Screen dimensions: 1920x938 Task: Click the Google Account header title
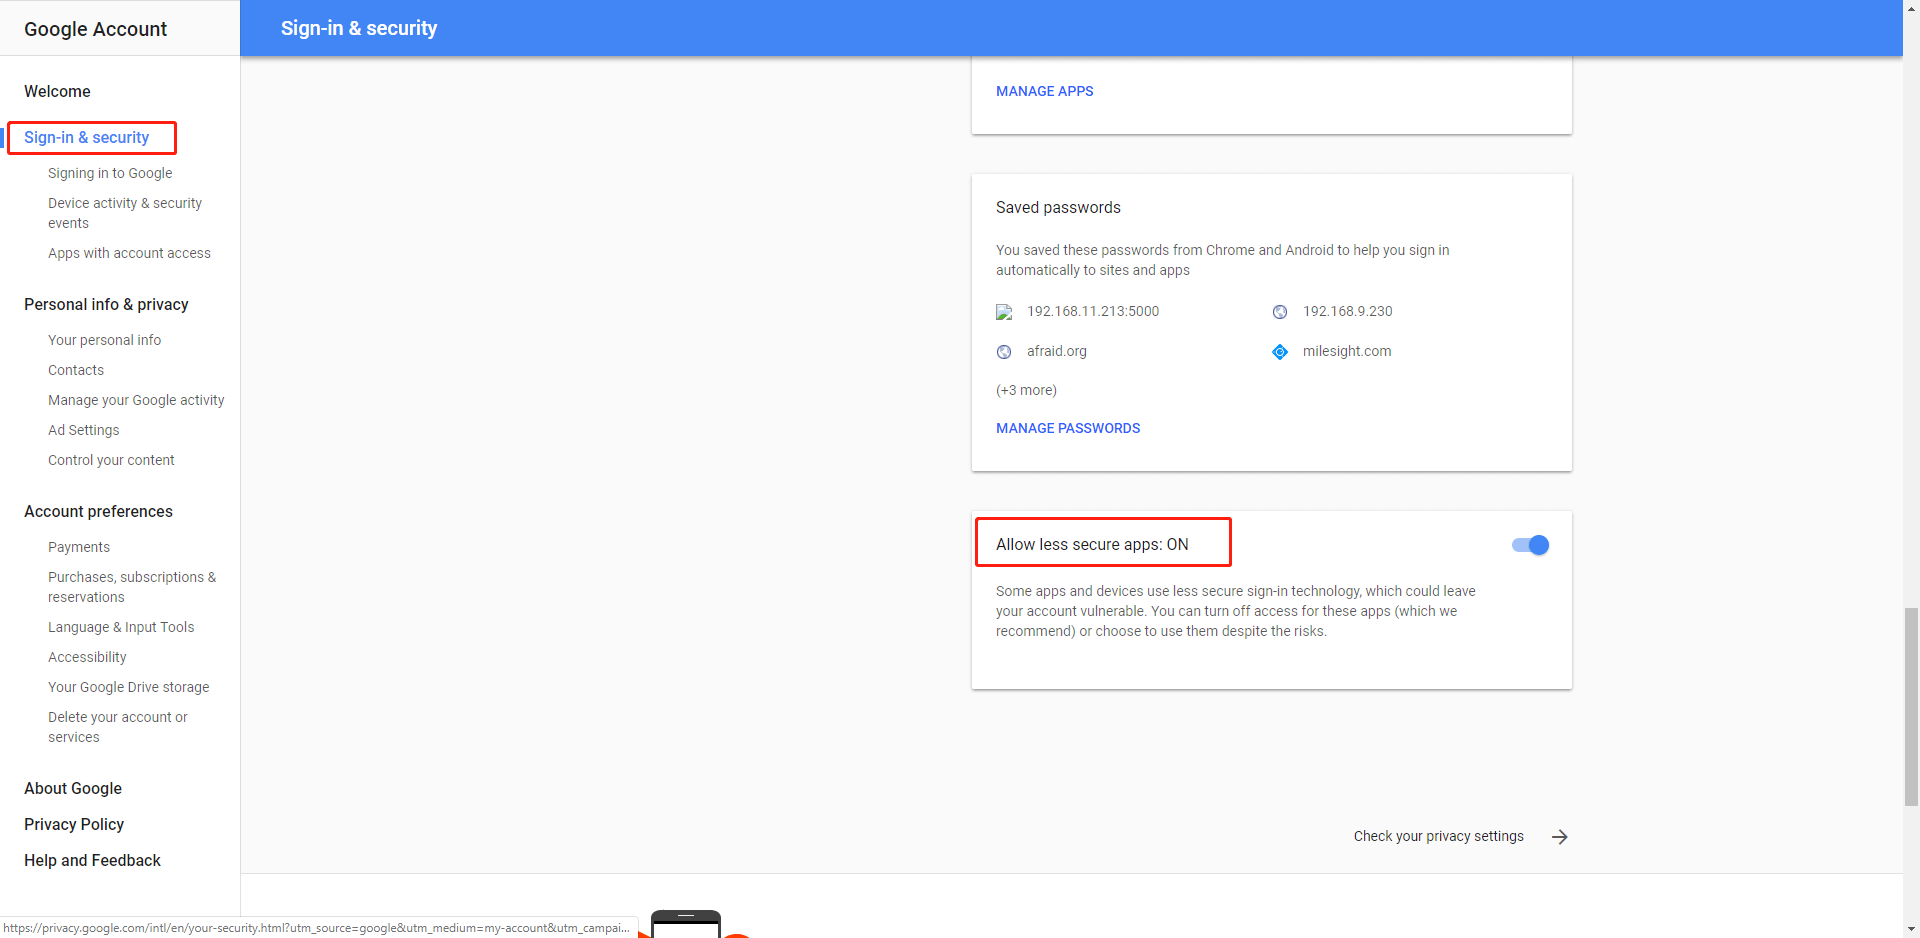[x=95, y=29]
